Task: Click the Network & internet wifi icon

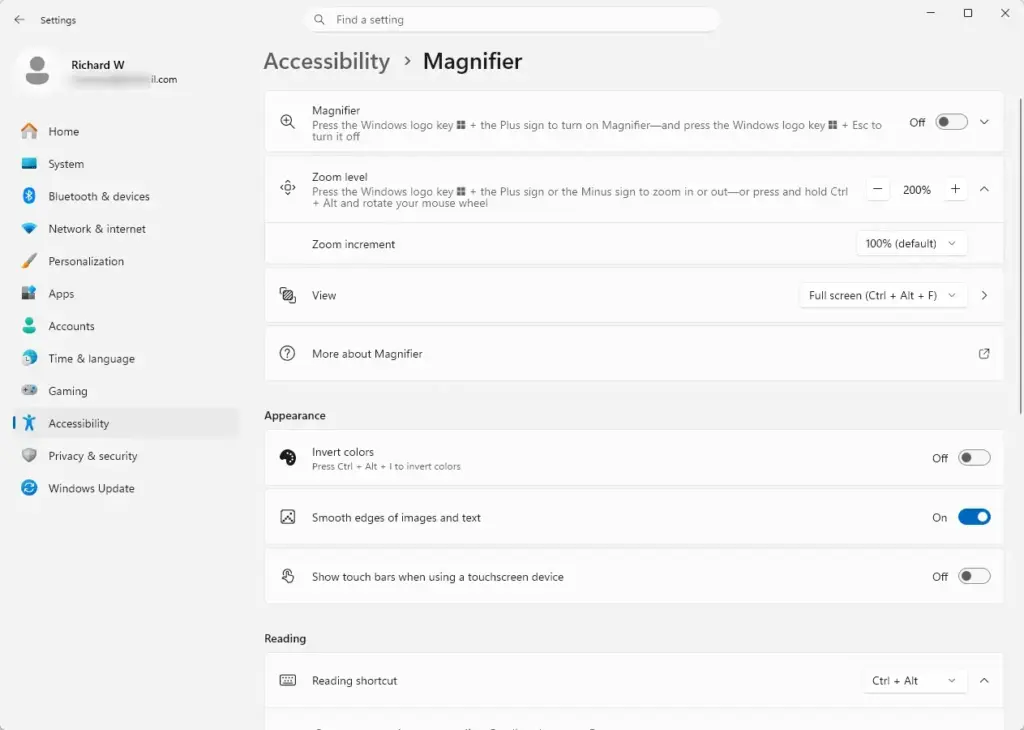Action: pyautogui.click(x=29, y=229)
